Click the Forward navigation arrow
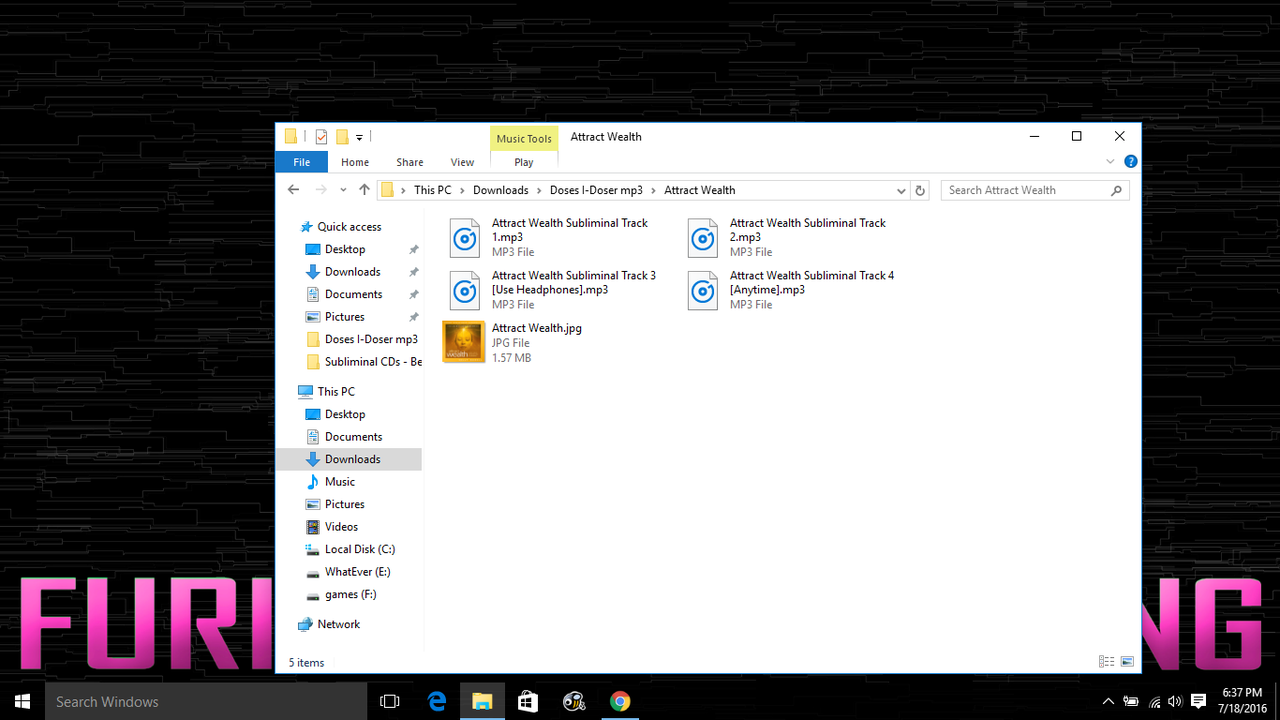 pyautogui.click(x=321, y=190)
